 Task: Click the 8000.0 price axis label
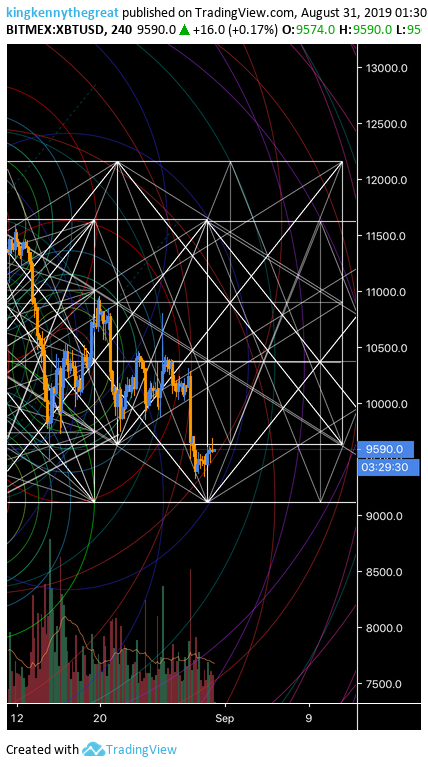click(386, 628)
